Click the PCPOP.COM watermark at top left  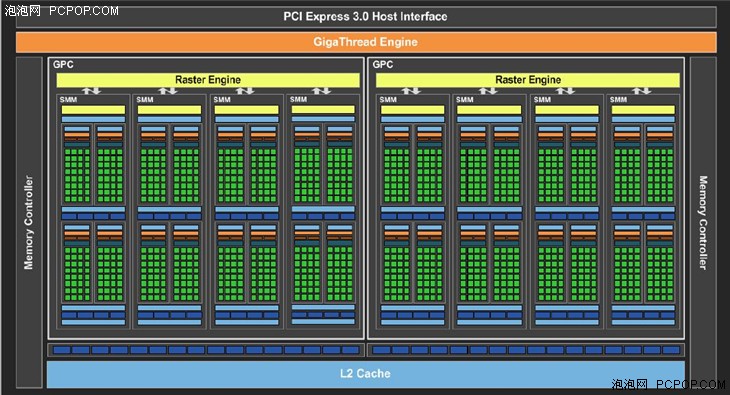tap(84, 11)
